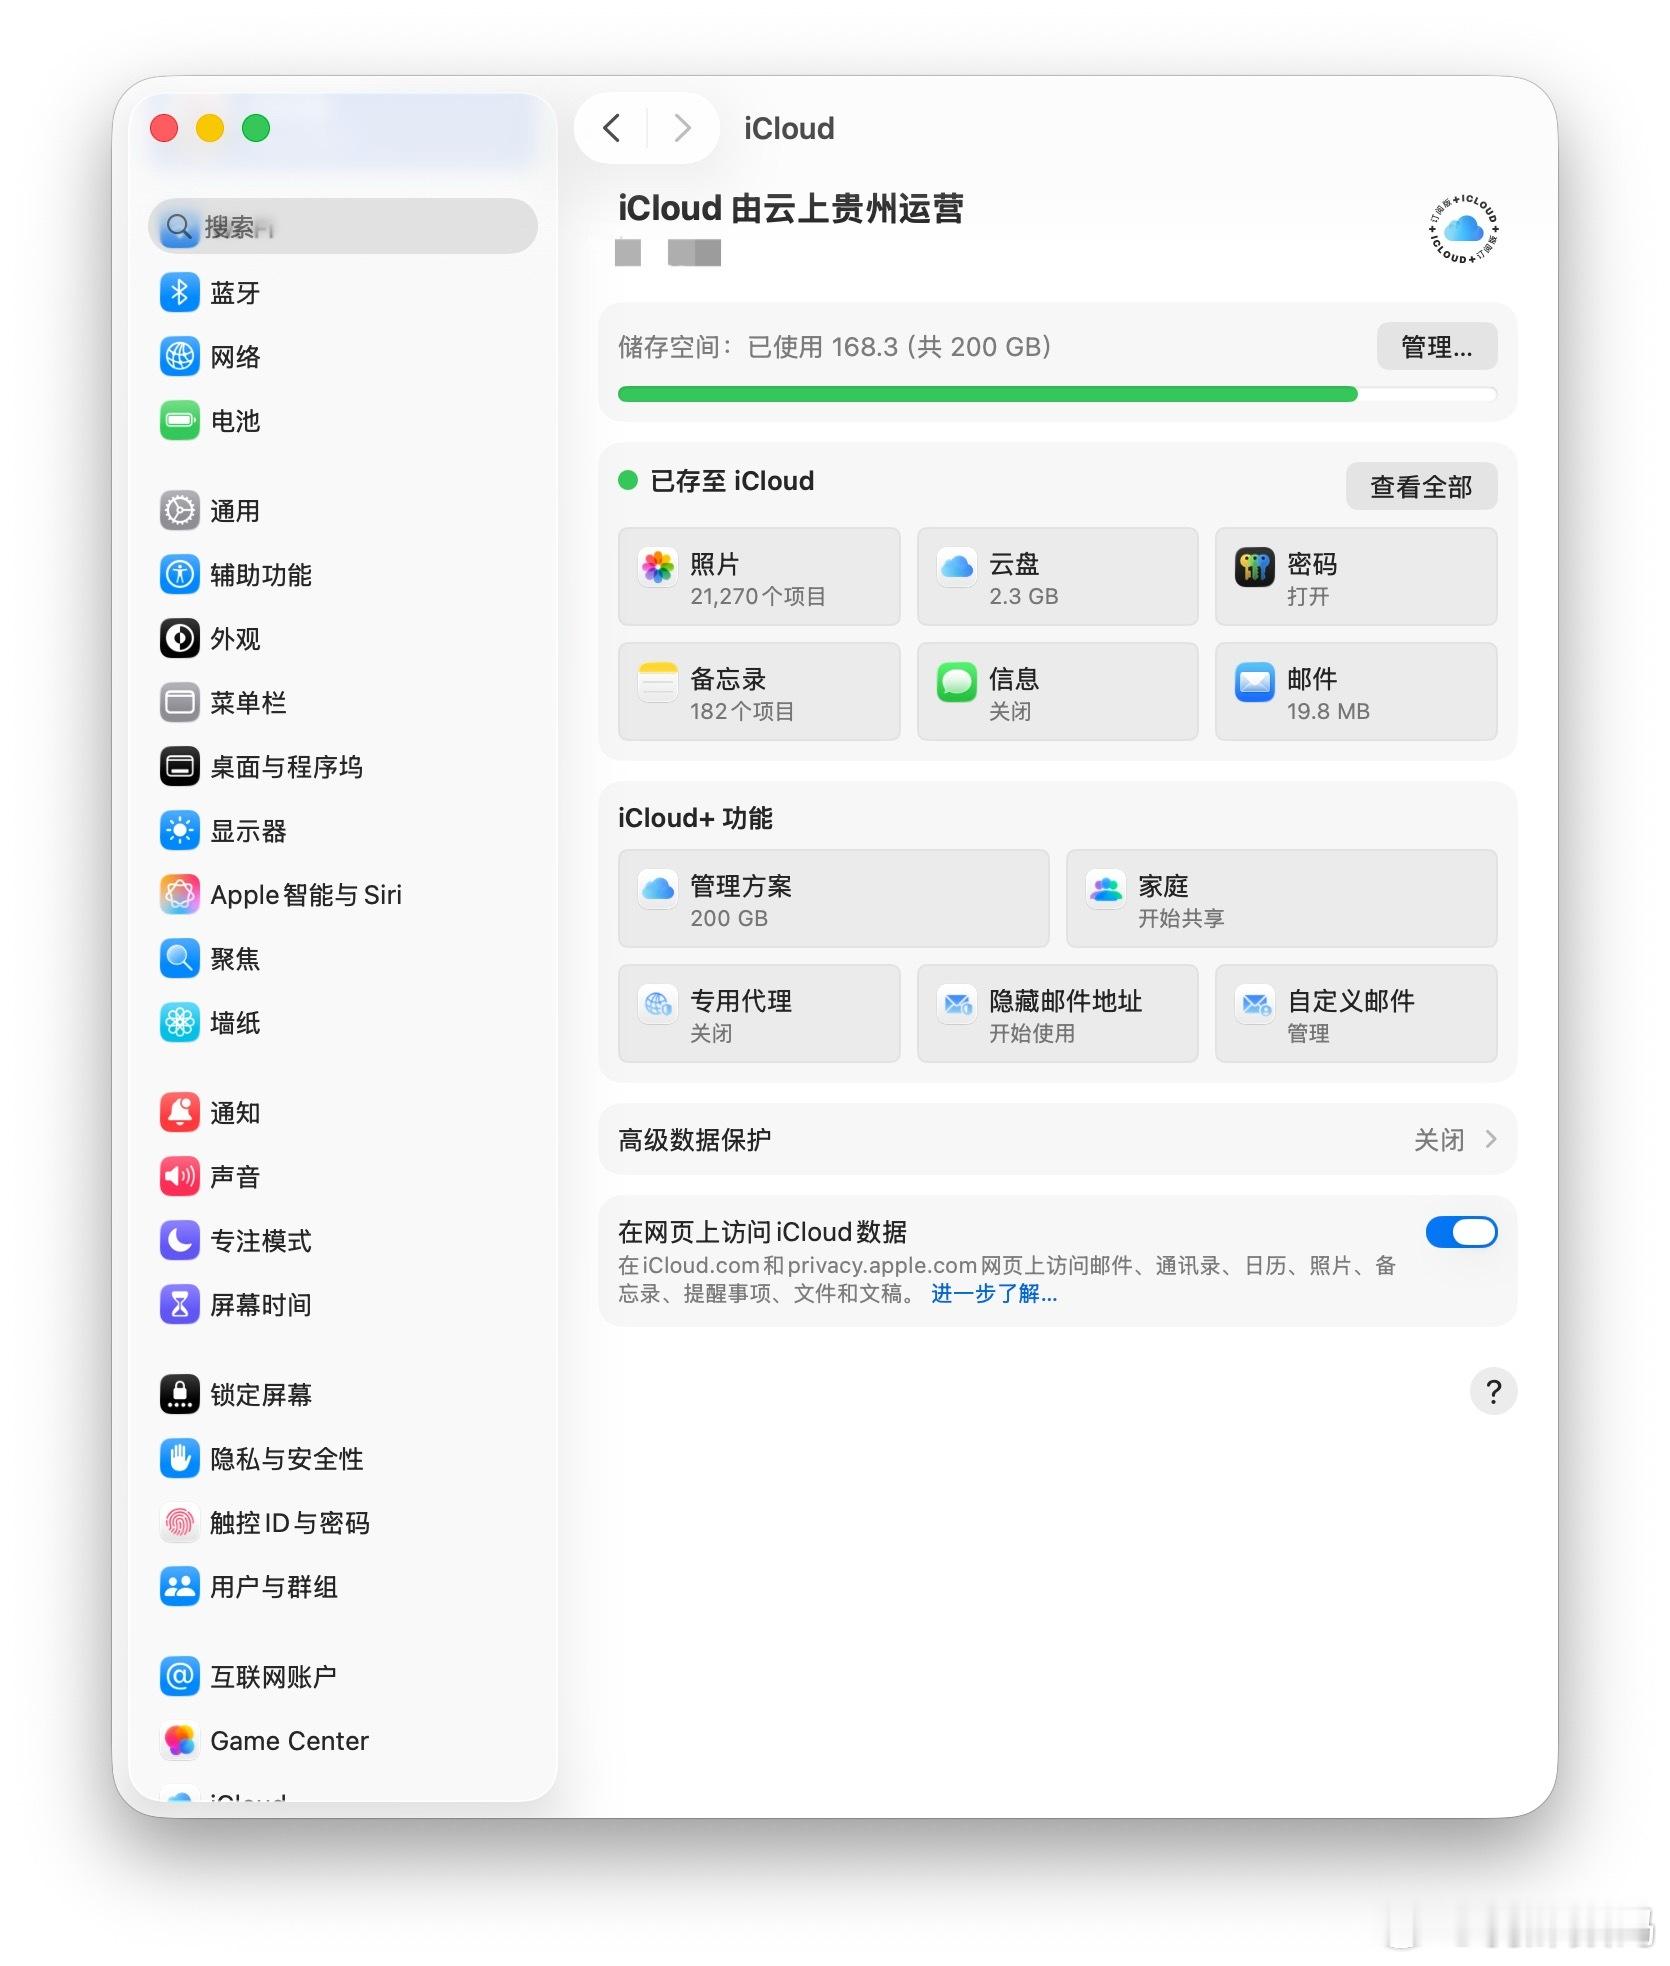Open the 云盘 iCloud Drive card
This screenshot has height=1966, width=1670.
[1057, 577]
